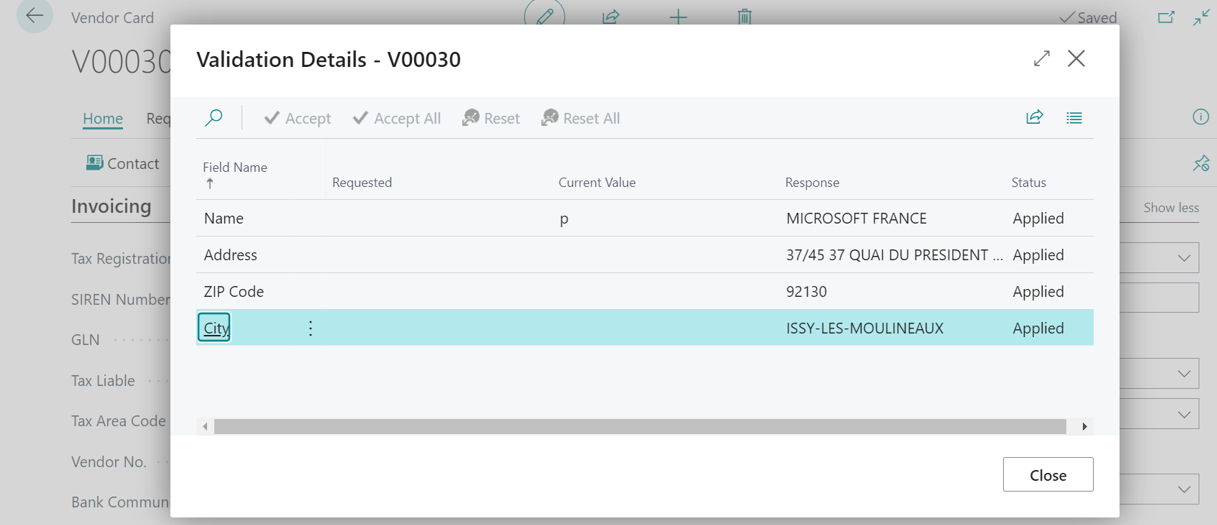Viewport: 1217px width, 525px height.
Task: Open the City field link
Action: (x=216, y=328)
